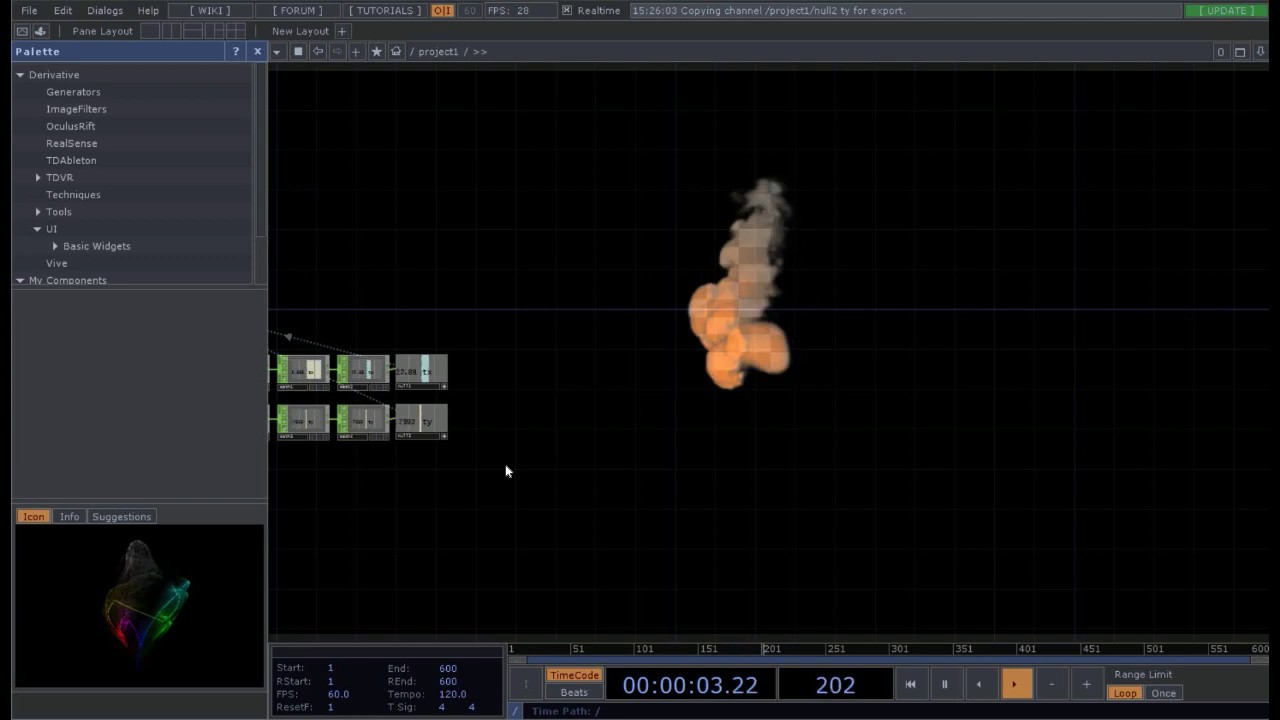Viewport: 1280px width, 720px height.
Task: Jump to the home network icon
Action: [396, 51]
